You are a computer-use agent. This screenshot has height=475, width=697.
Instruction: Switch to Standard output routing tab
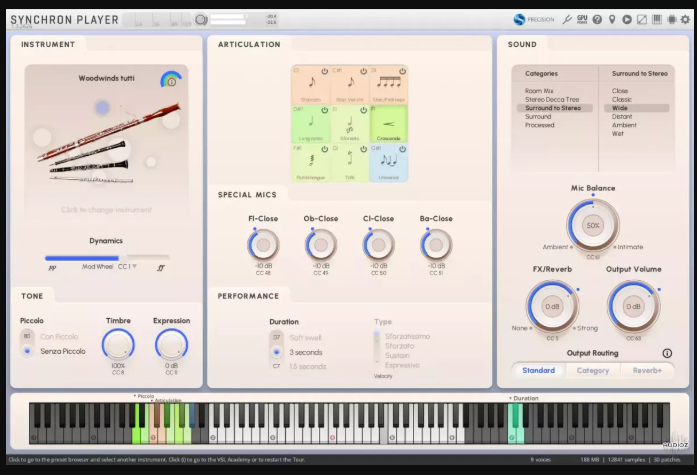pyautogui.click(x=538, y=370)
